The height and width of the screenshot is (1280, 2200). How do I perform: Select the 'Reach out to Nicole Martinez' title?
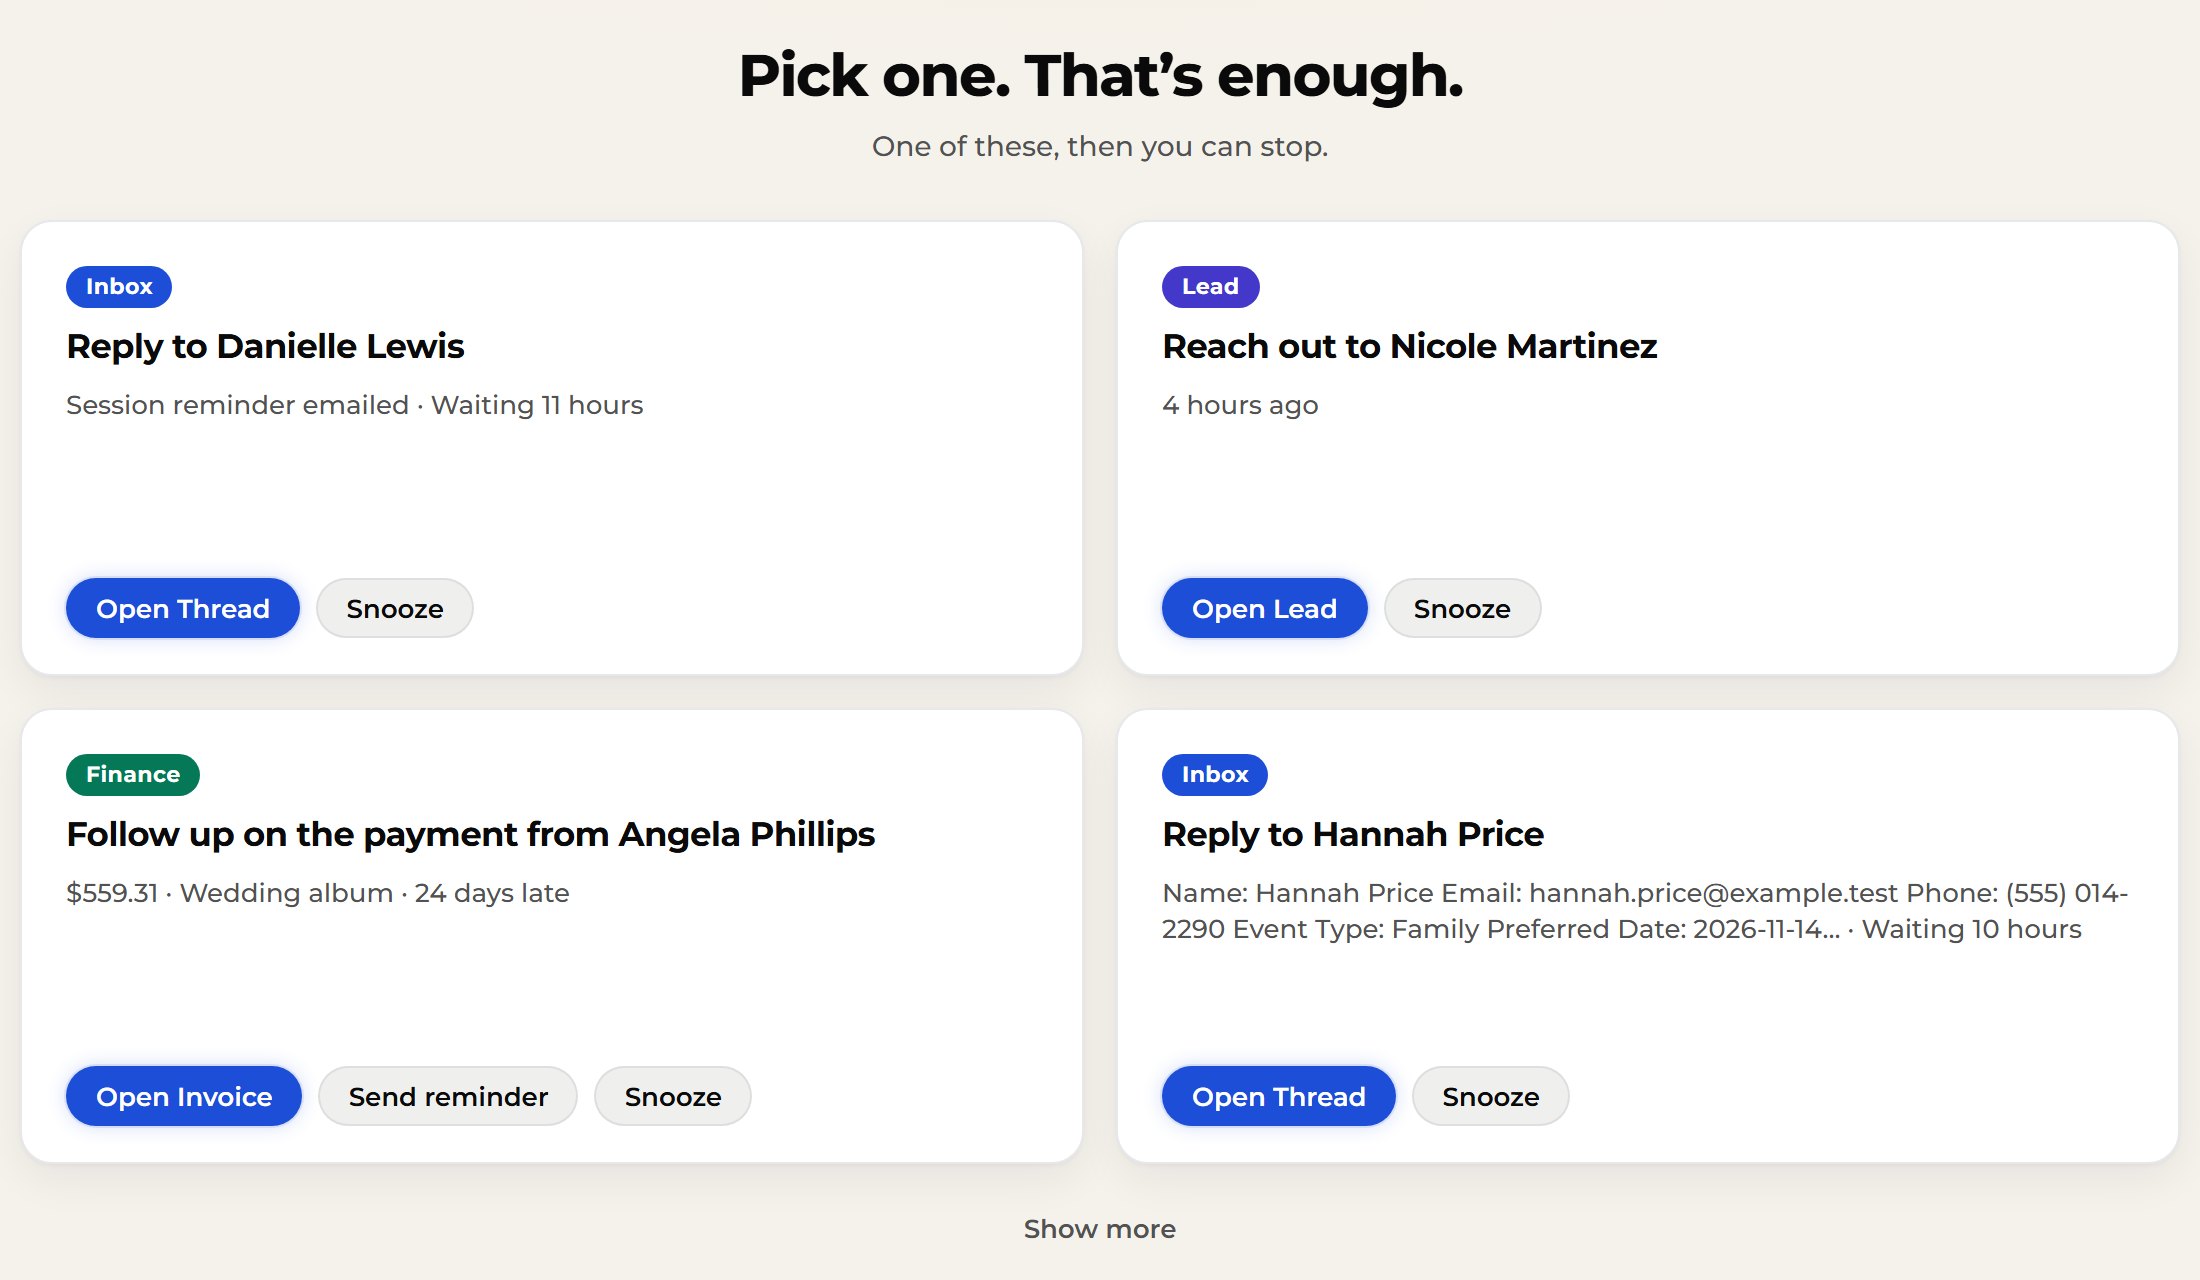click(x=1410, y=346)
